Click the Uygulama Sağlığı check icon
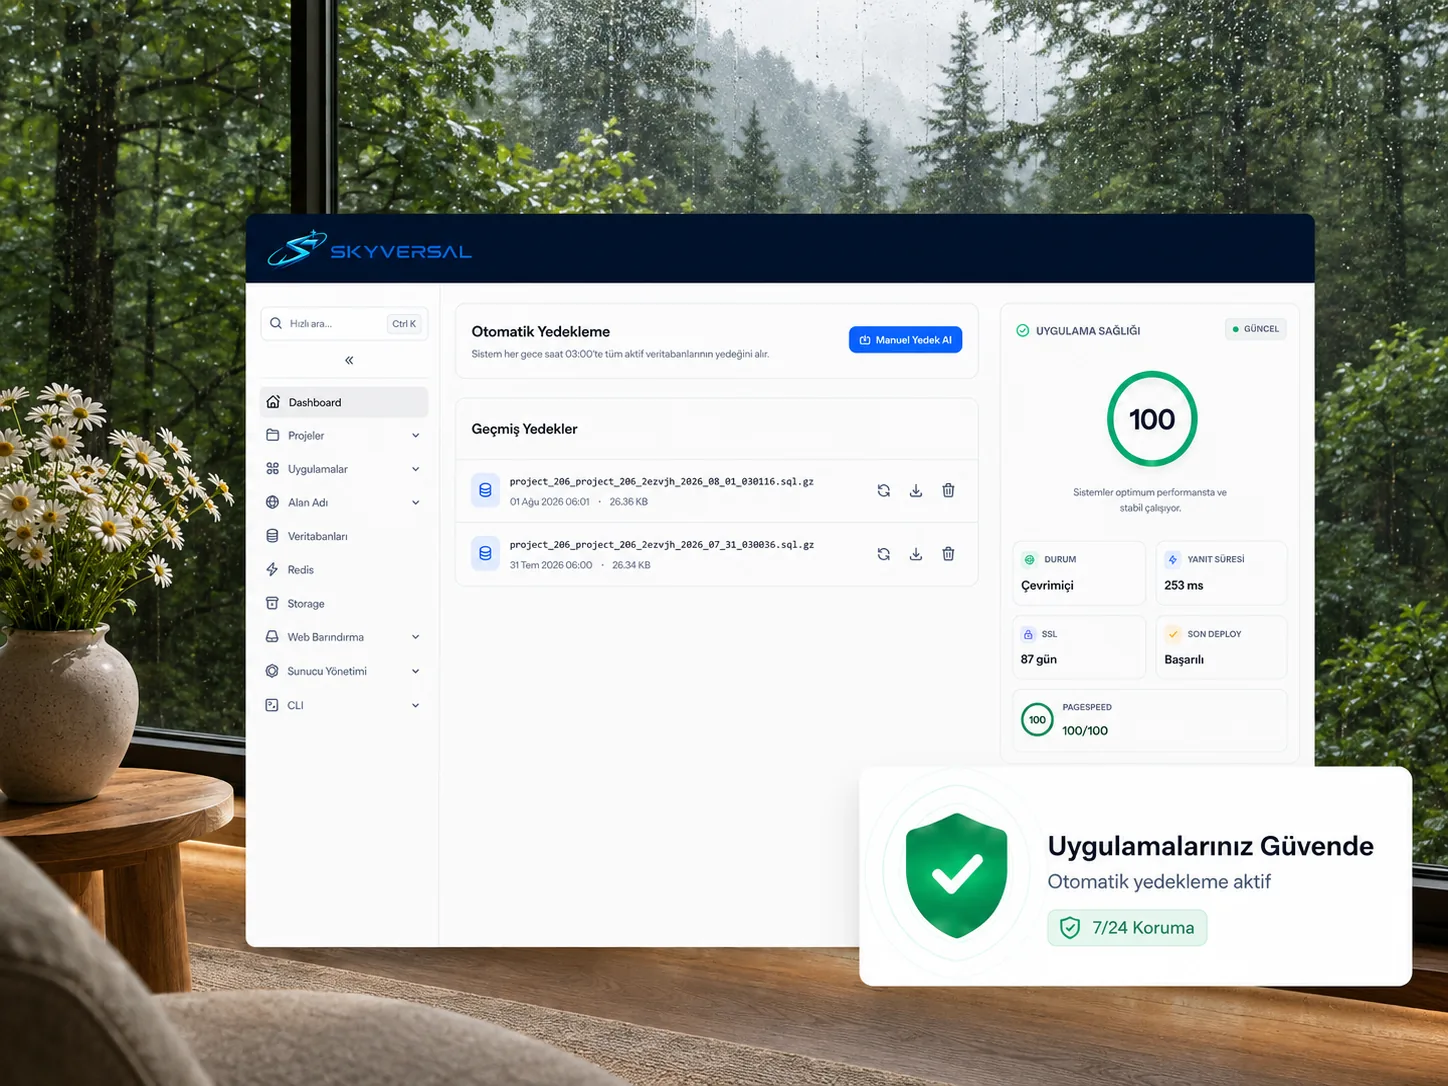Screen dimensions: 1448x1086 1023,330
